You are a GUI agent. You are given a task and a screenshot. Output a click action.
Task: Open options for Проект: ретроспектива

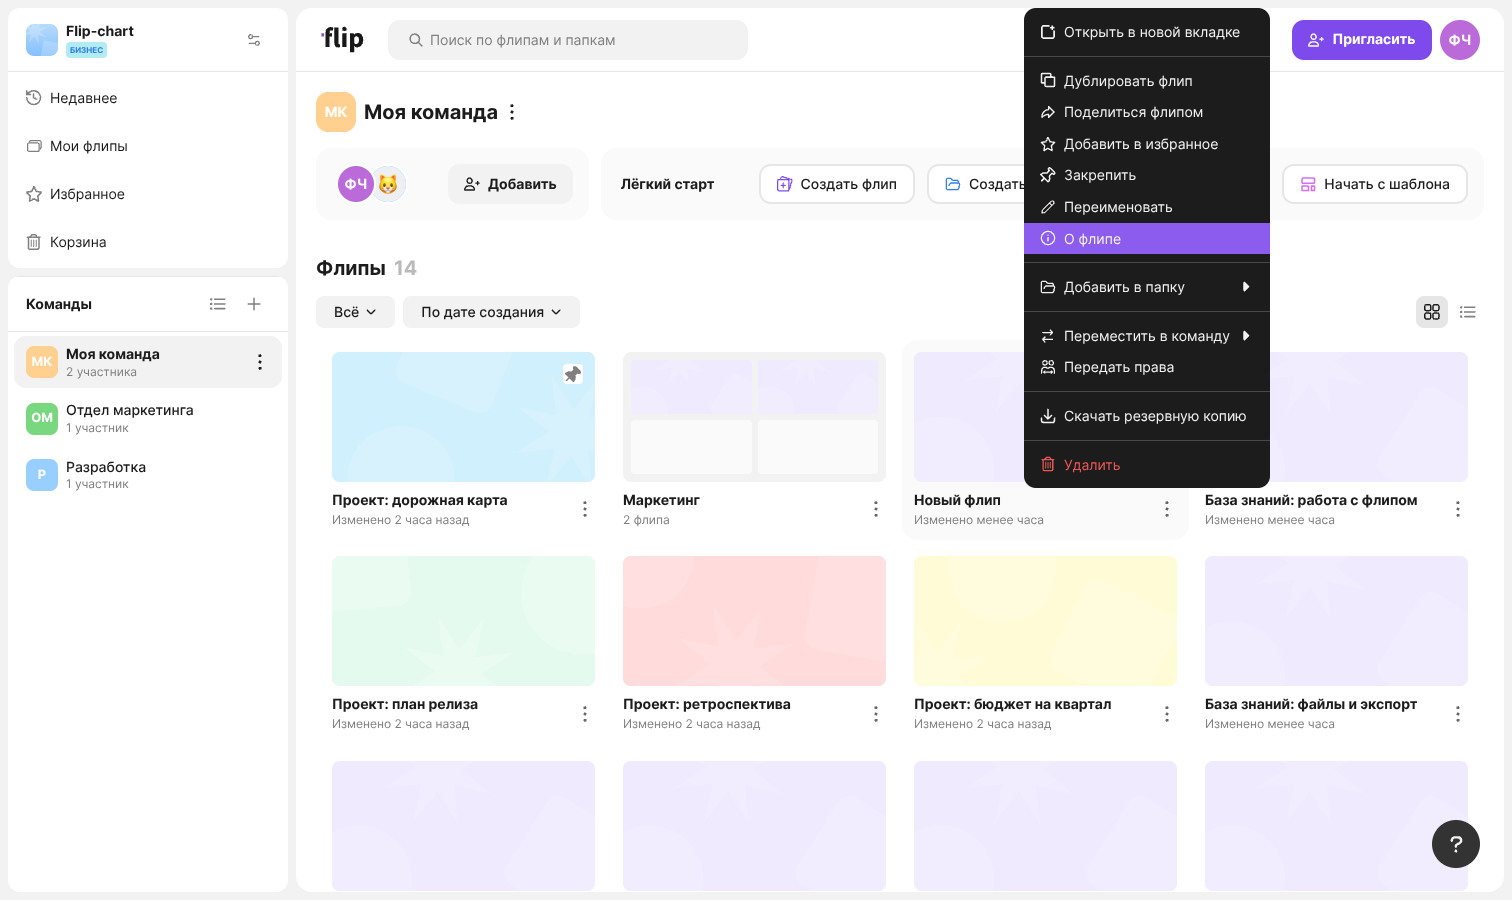click(876, 714)
